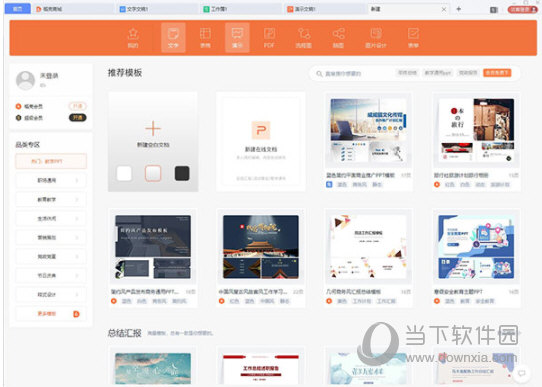Click the gray user avatar icon
Screen dimensions: 542x387
26,81
